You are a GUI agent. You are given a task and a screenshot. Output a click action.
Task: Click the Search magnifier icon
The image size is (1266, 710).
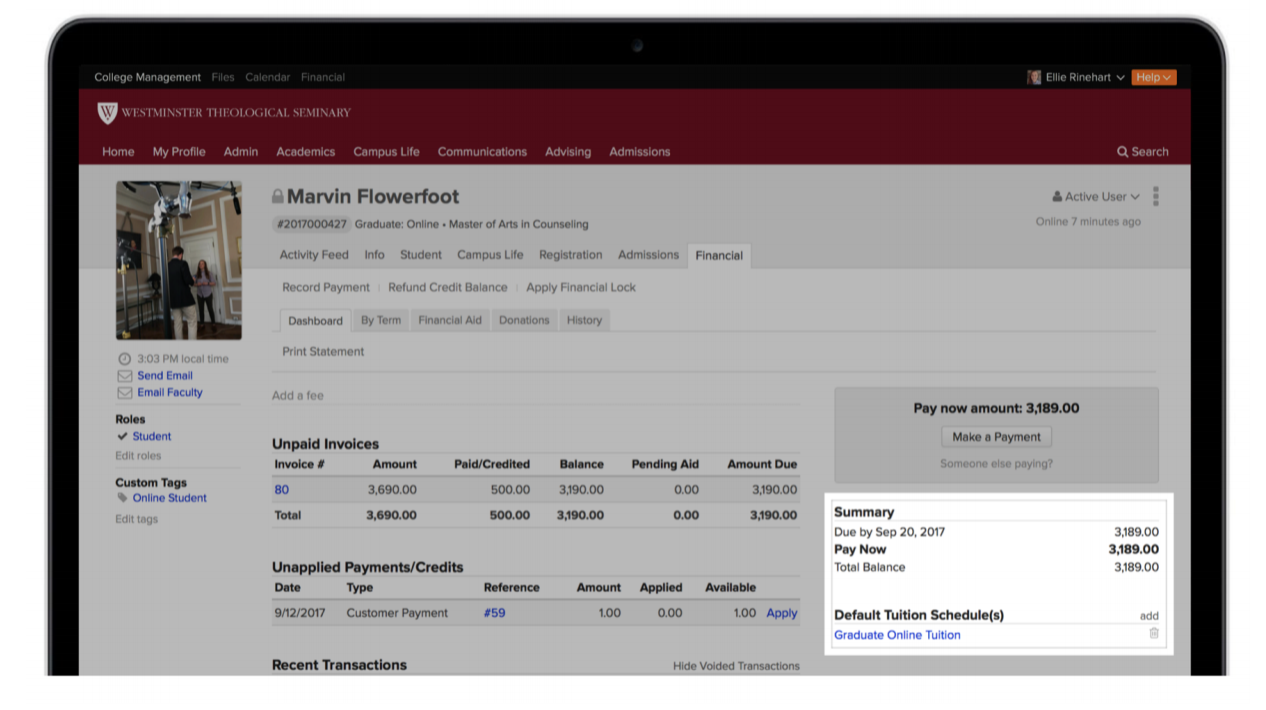coord(1122,152)
